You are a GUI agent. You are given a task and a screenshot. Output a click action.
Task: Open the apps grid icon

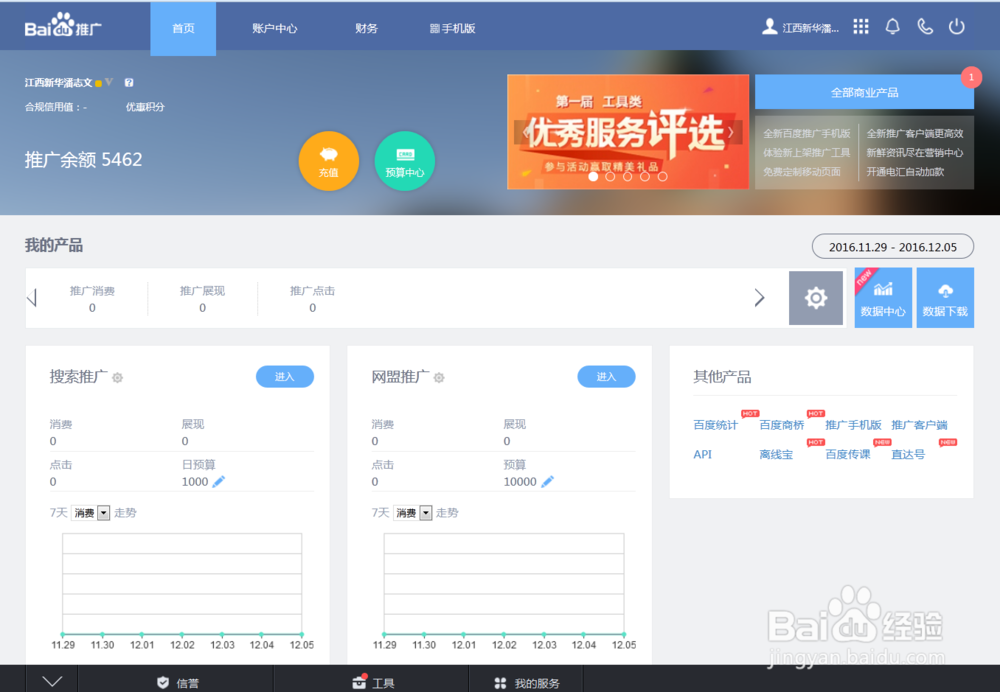[x=860, y=27]
